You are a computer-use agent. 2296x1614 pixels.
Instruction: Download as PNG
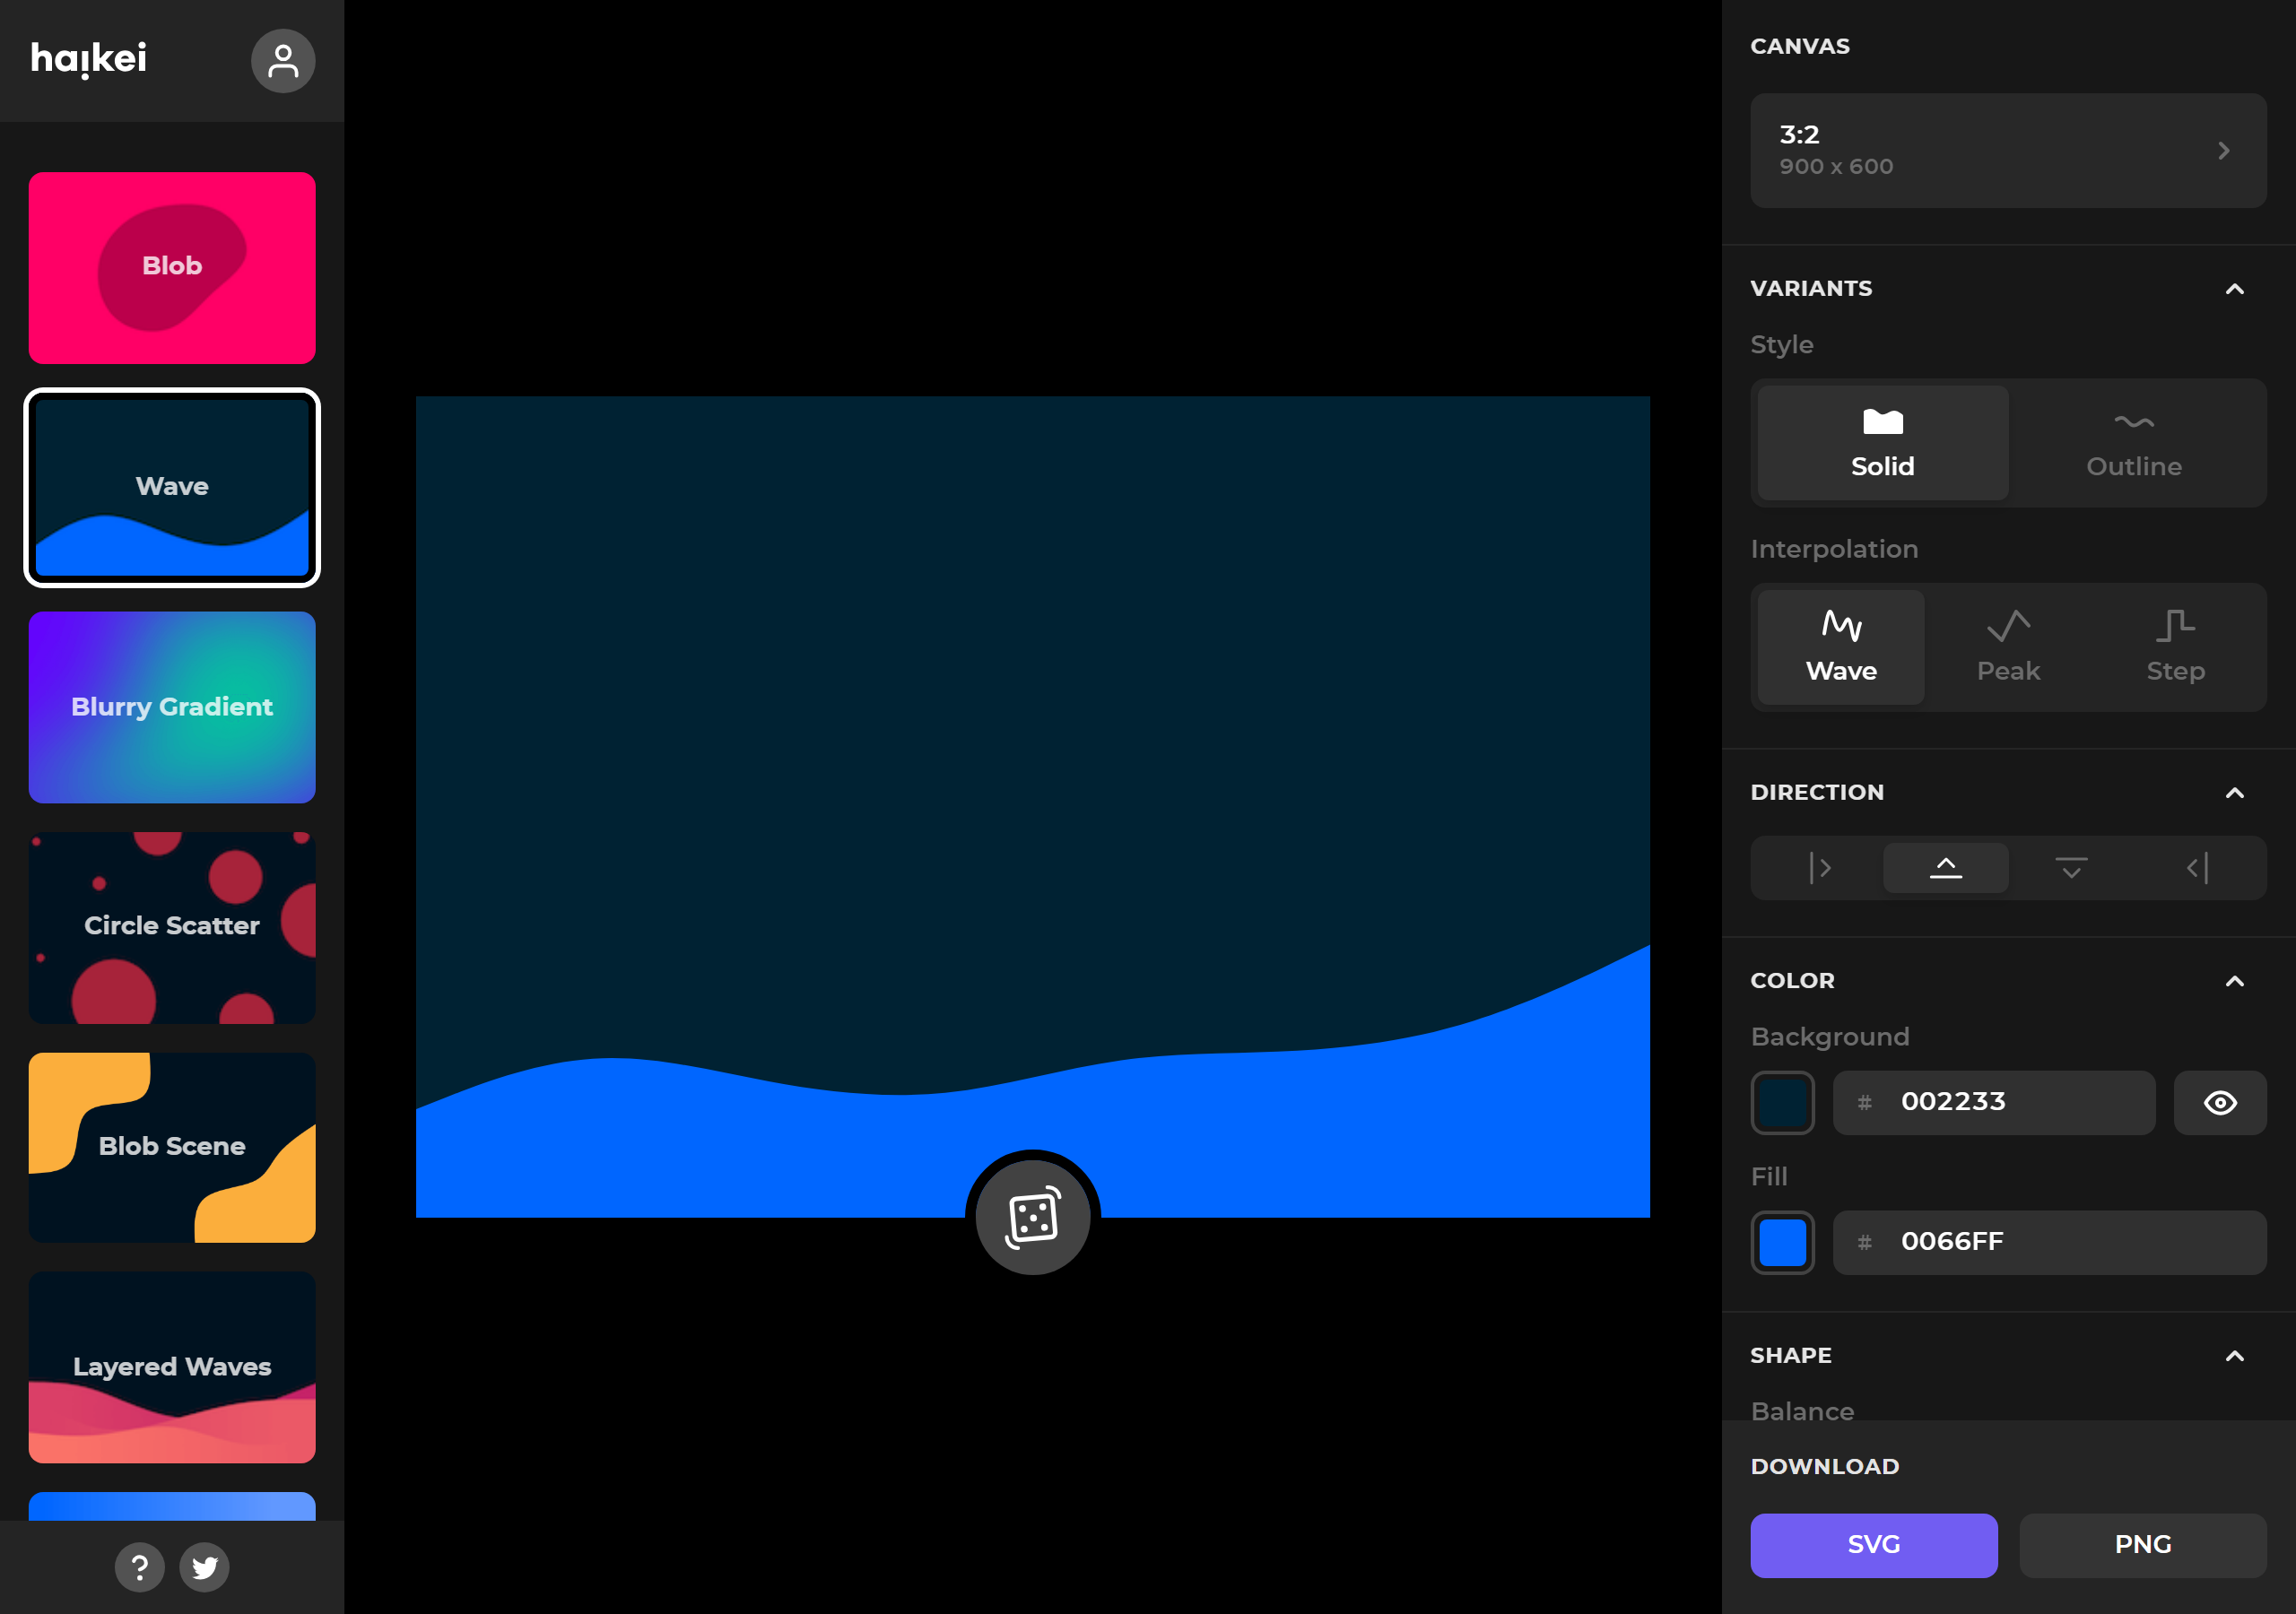click(x=2143, y=1545)
